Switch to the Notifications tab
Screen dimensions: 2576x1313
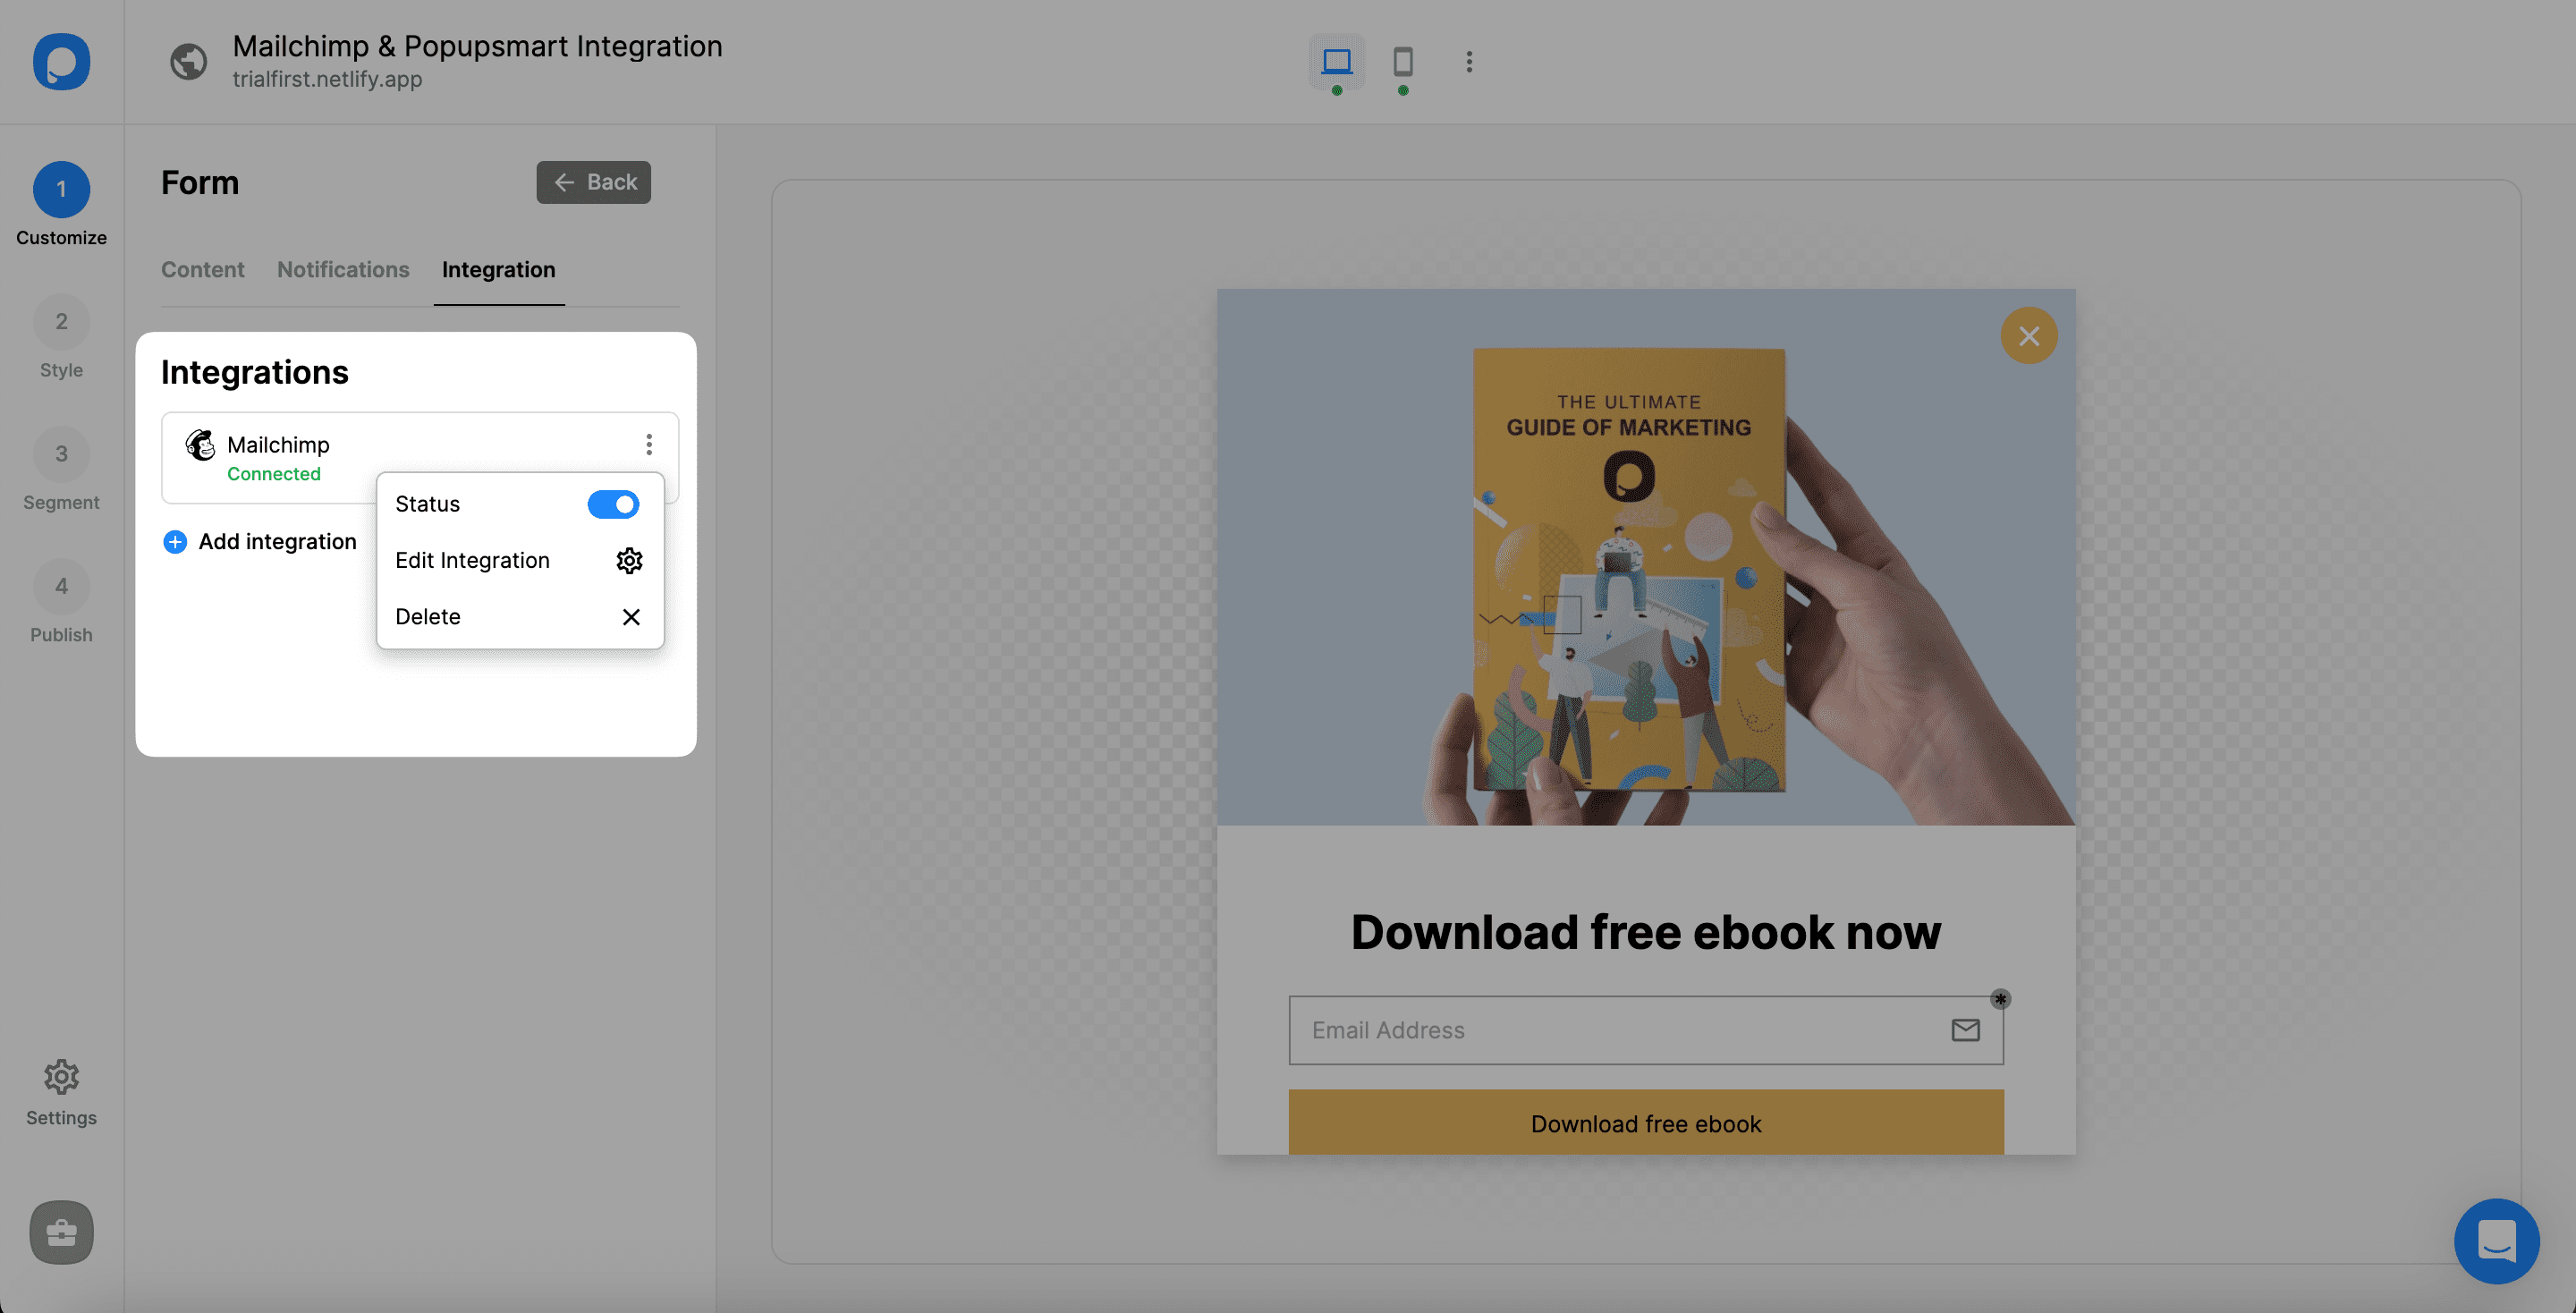pyautogui.click(x=343, y=269)
